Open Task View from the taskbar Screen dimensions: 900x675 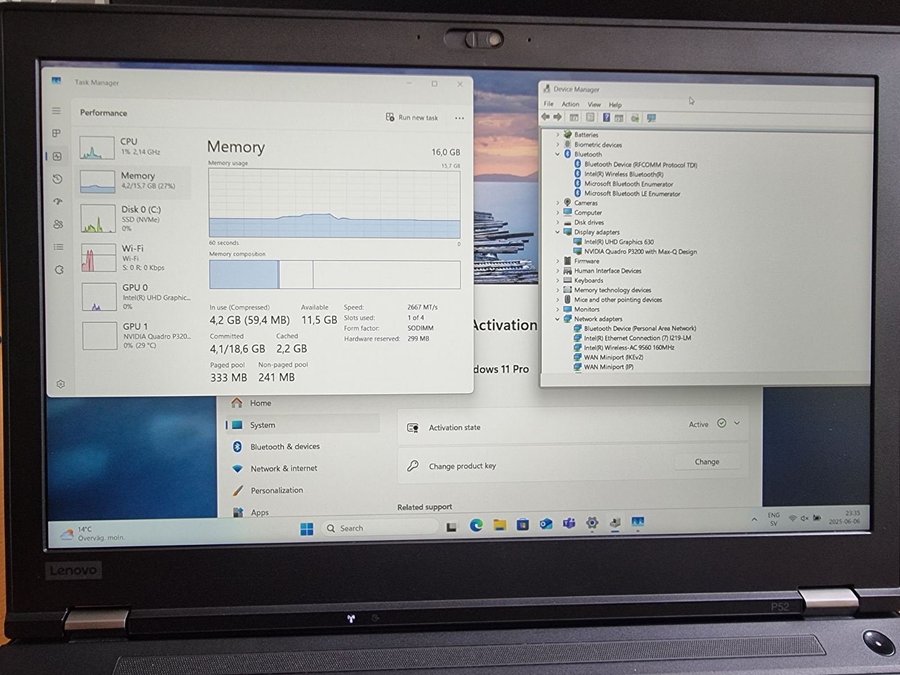(x=452, y=527)
